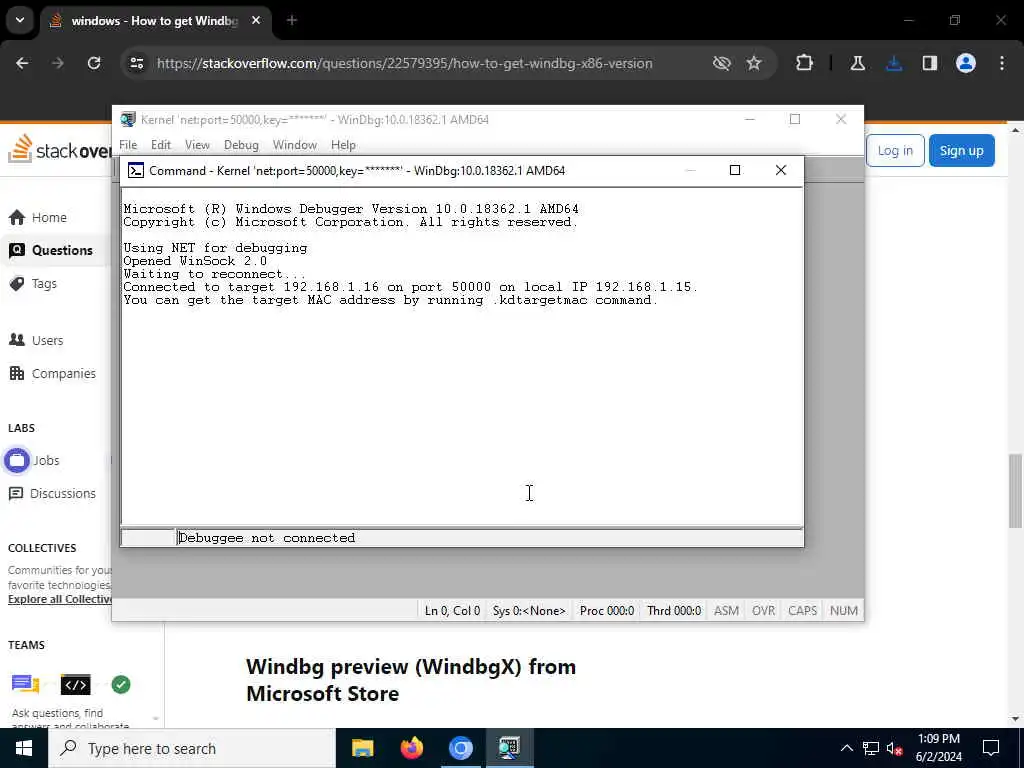Open the View menu in WinDbg
This screenshot has width=1024, height=768.
[197, 145]
